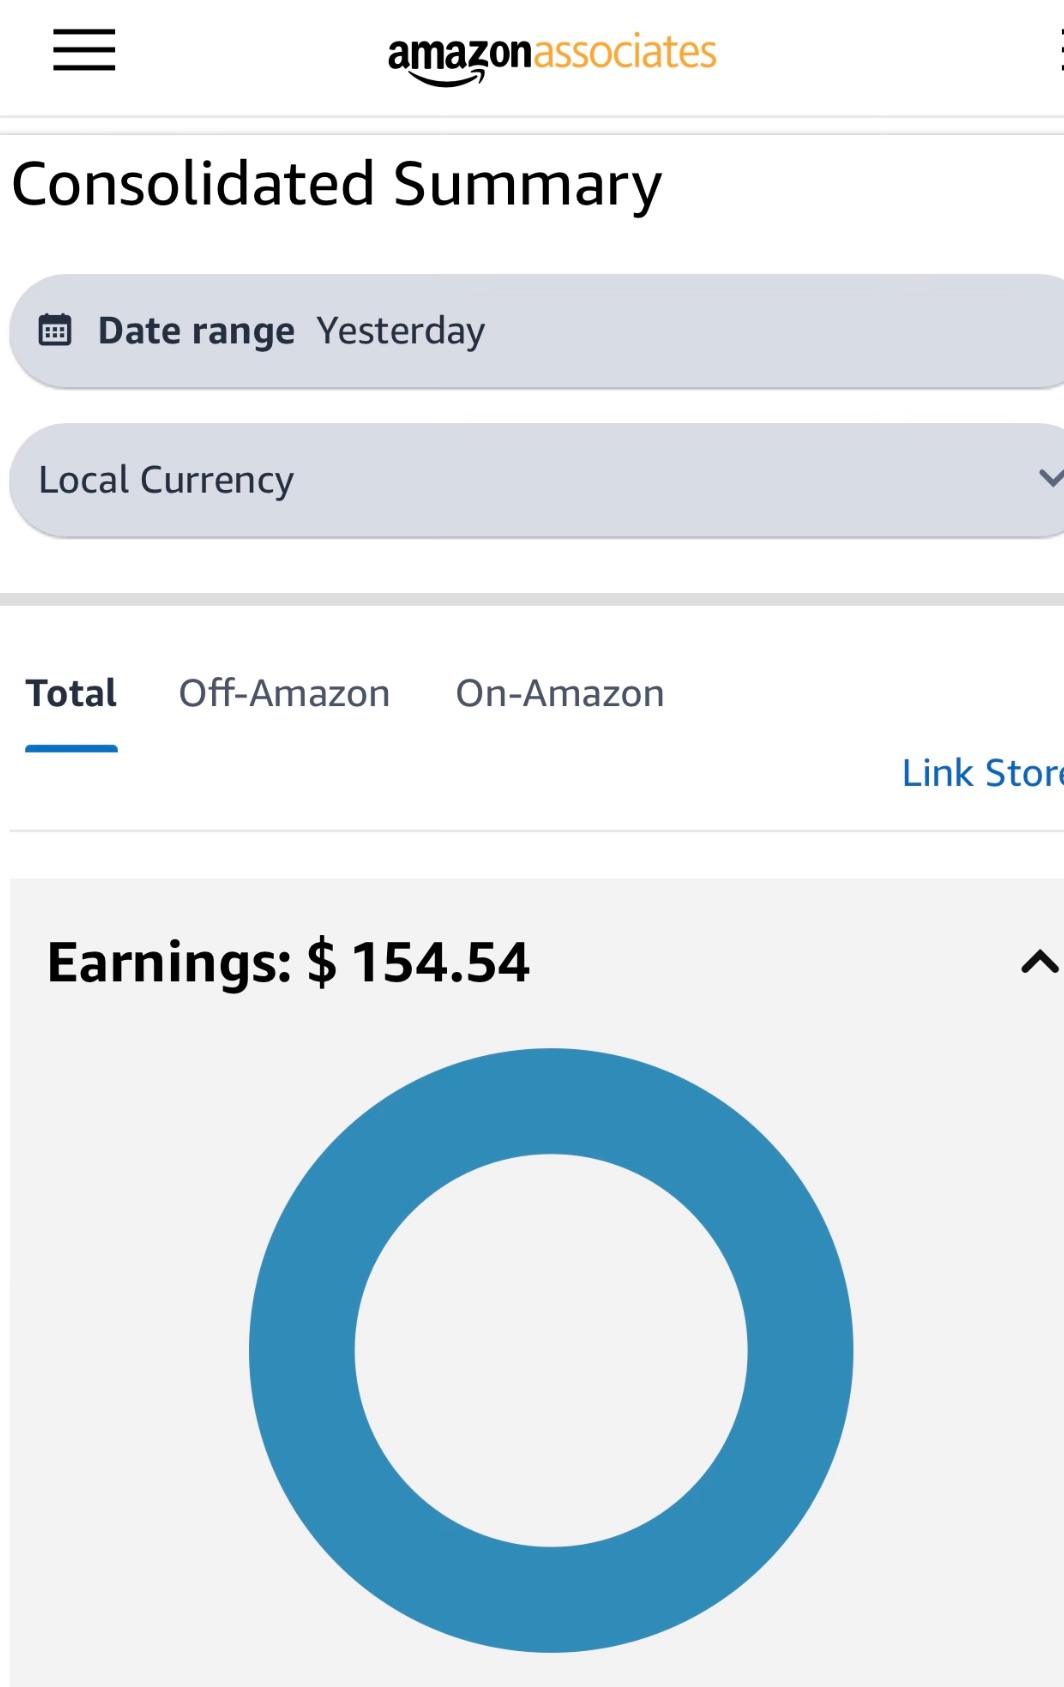This screenshot has height=1687, width=1064.
Task: Expand the Local Currency dropdown arrow
Action: [x=1049, y=478]
